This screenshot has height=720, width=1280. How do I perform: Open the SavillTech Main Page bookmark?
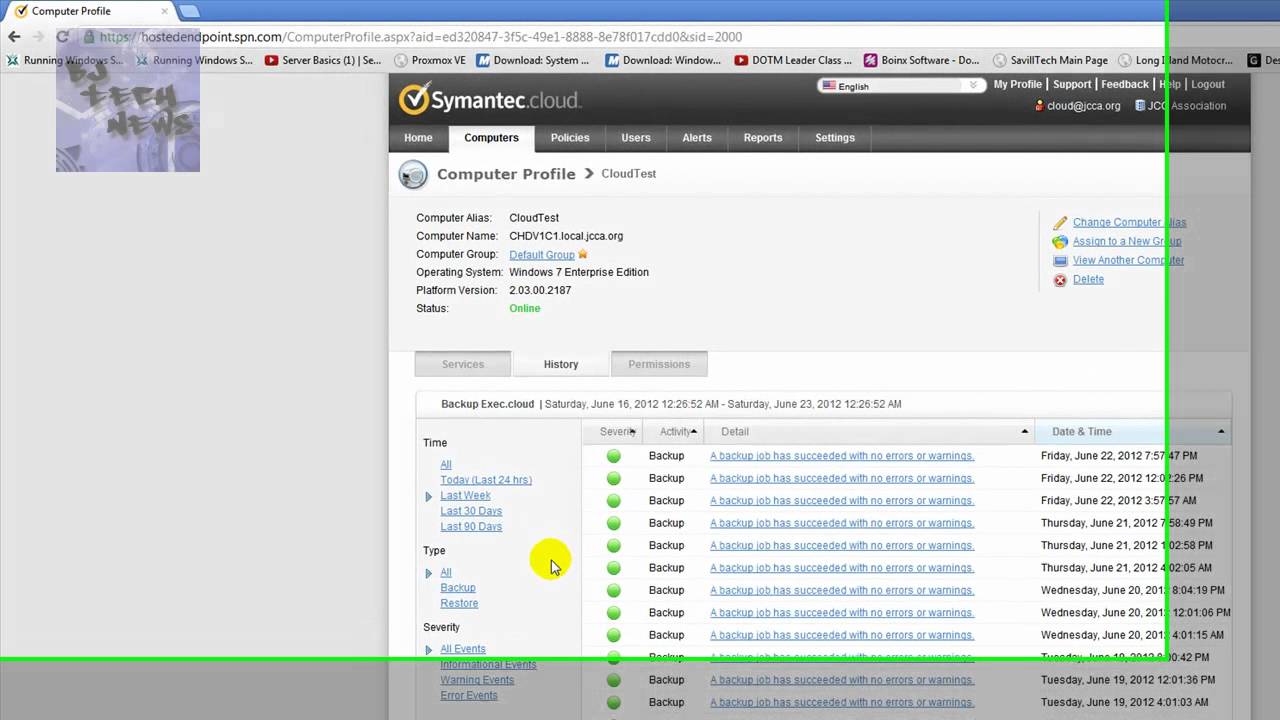click(x=1050, y=60)
